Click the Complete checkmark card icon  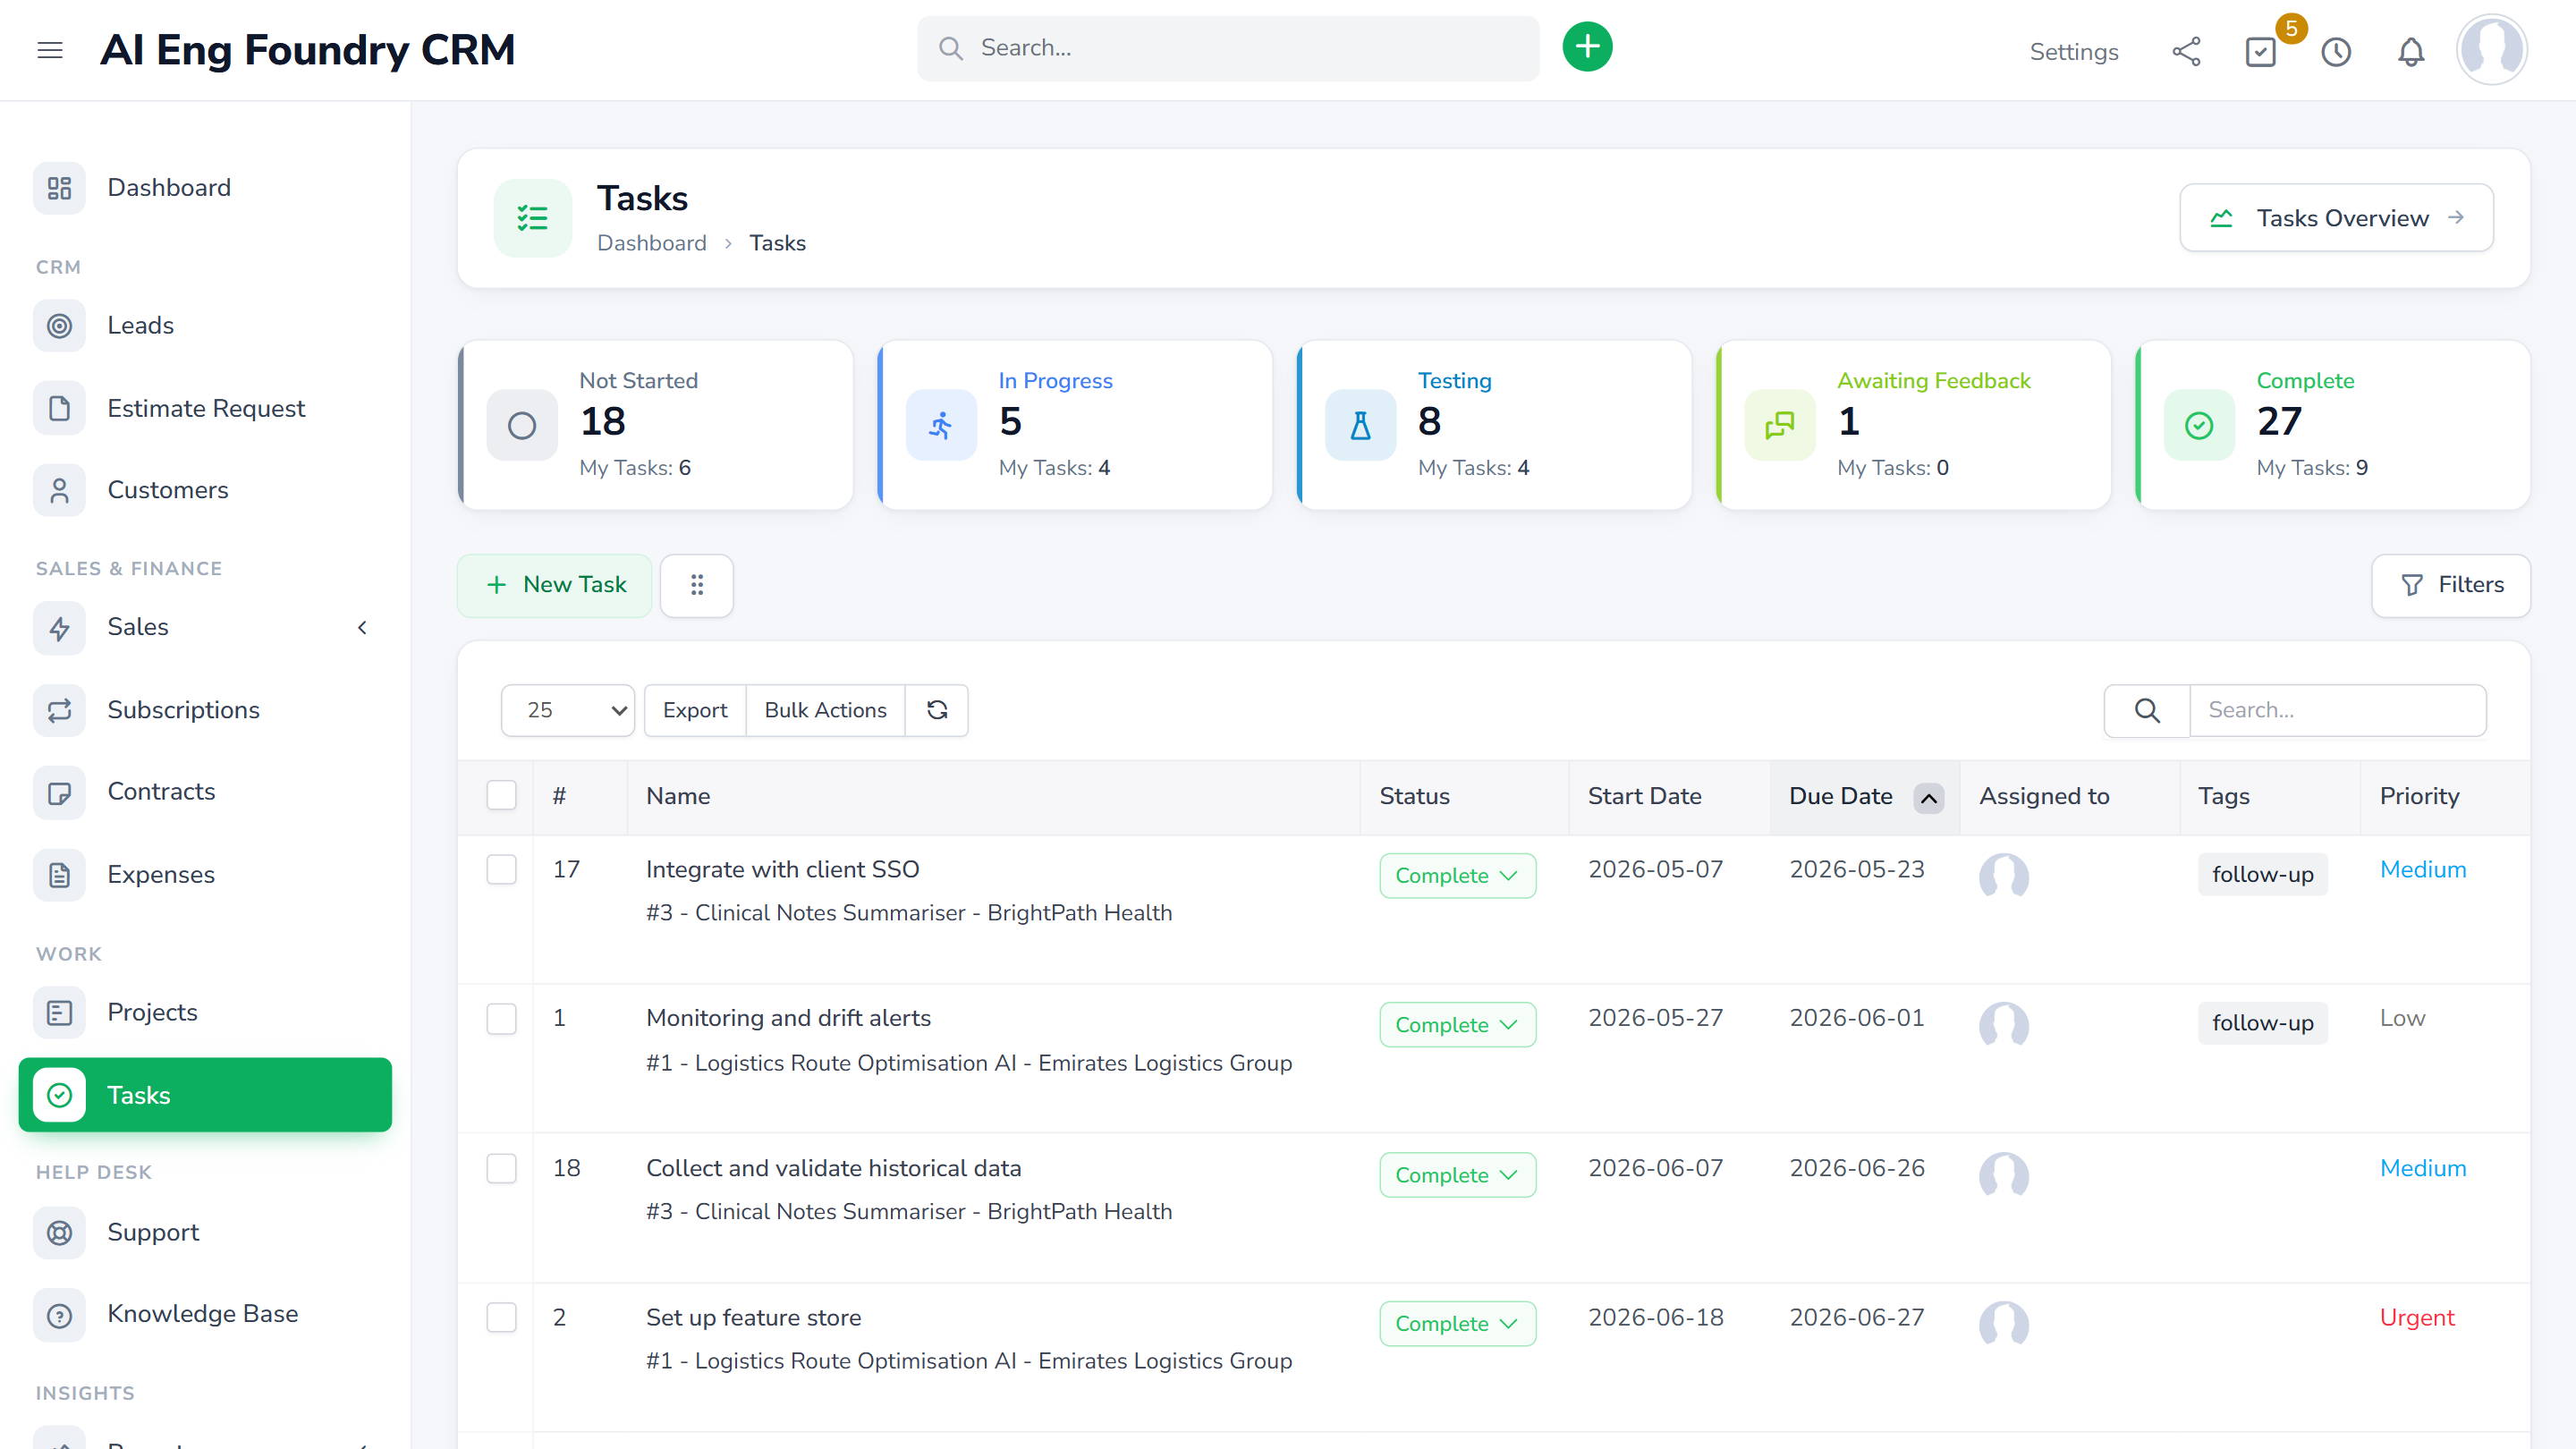coord(2199,425)
